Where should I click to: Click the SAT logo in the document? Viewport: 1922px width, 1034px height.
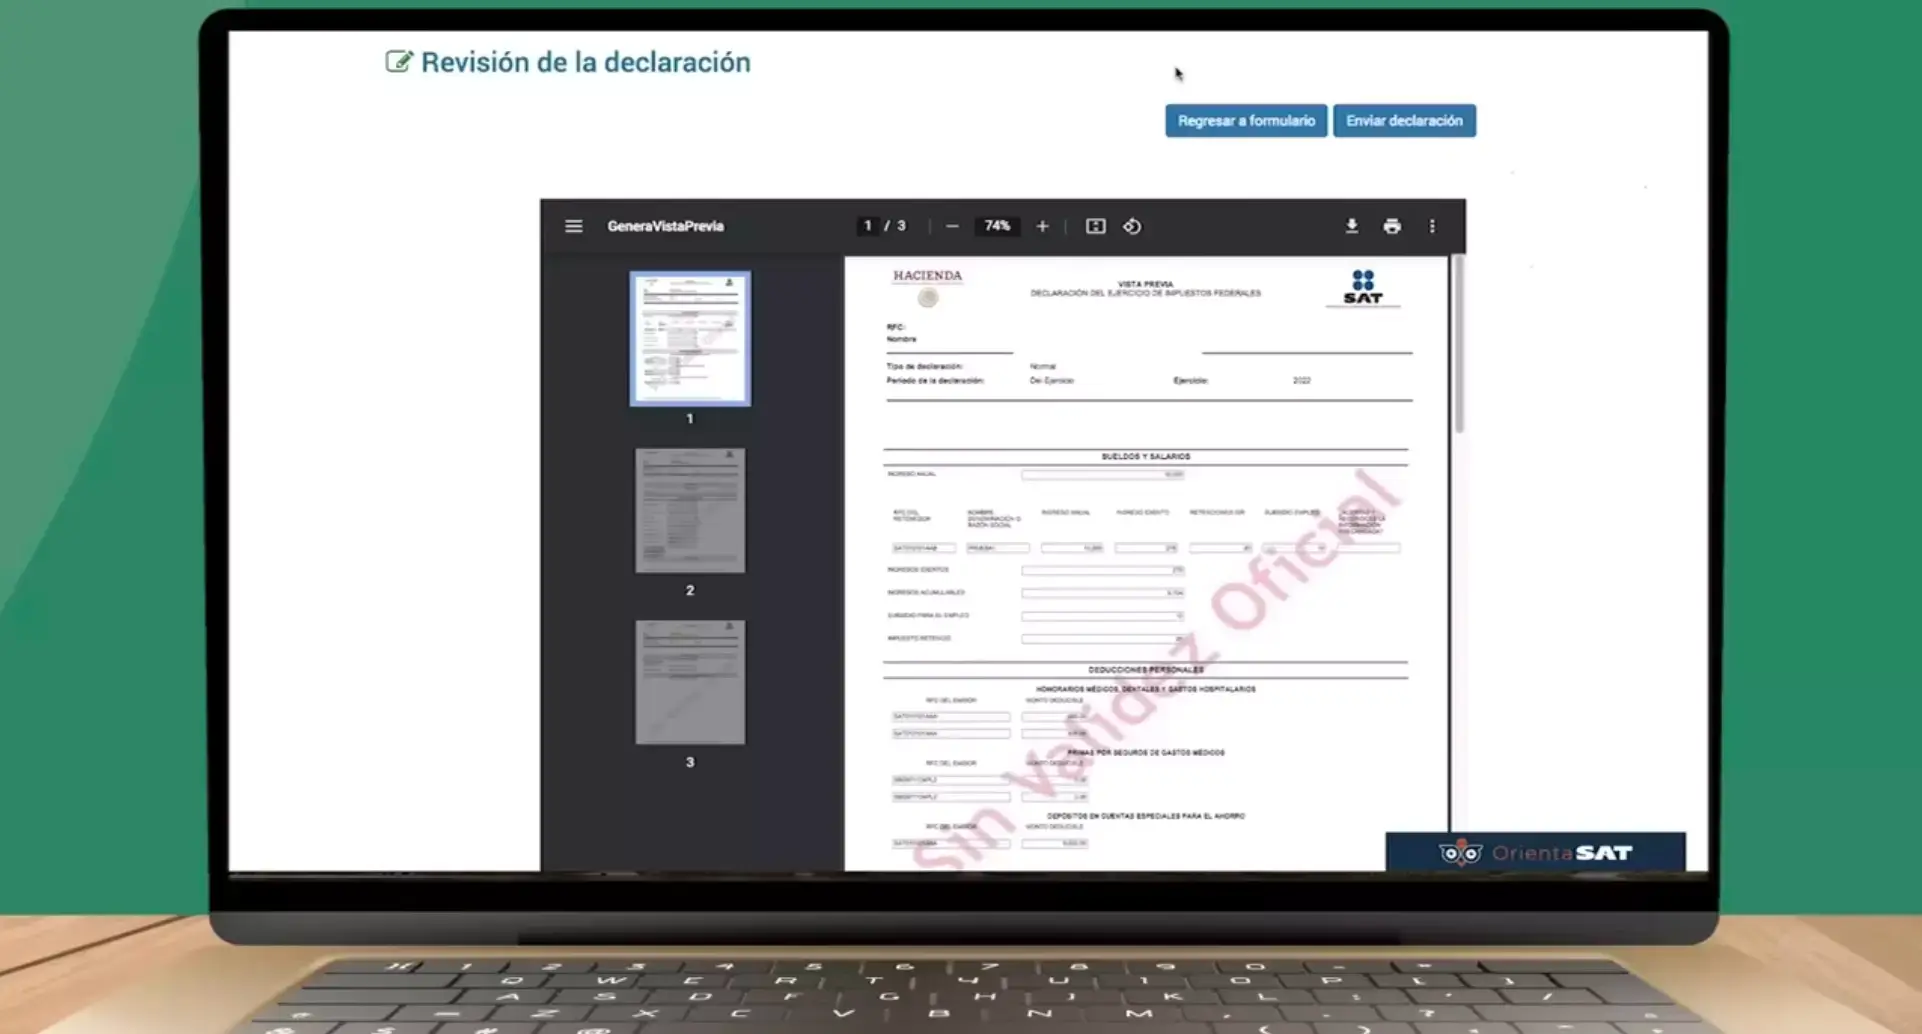click(1362, 287)
